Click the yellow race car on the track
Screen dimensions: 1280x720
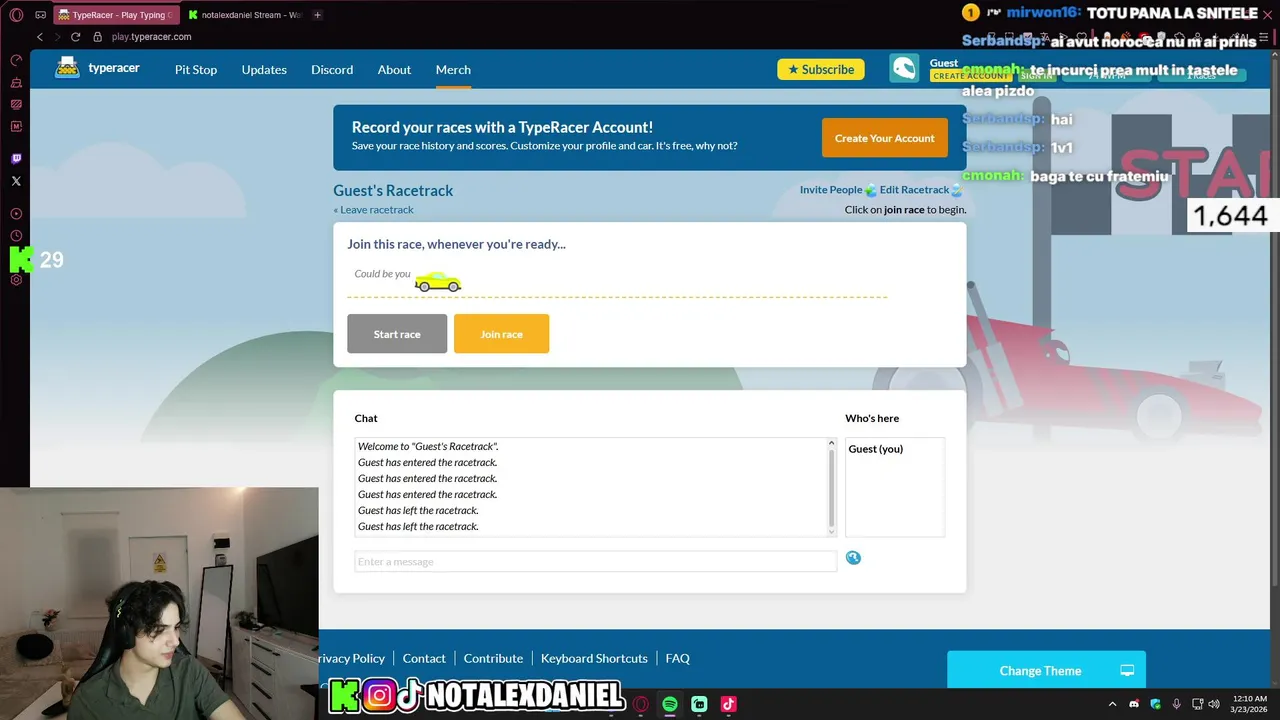click(438, 282)
